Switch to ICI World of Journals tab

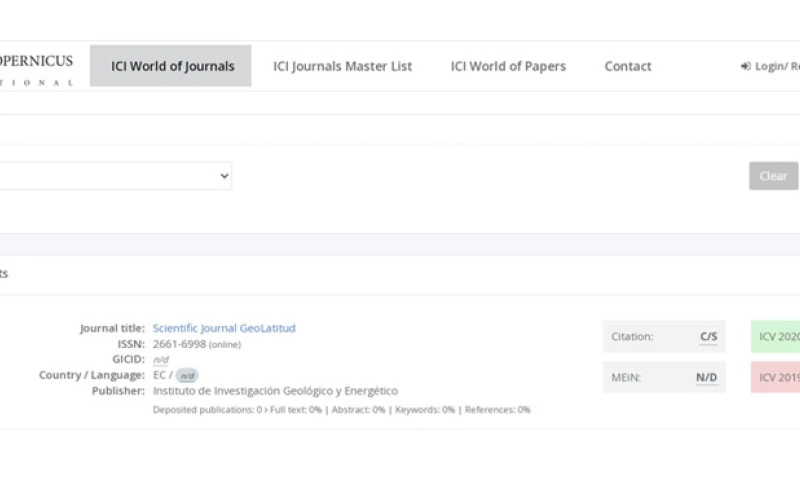171,66
